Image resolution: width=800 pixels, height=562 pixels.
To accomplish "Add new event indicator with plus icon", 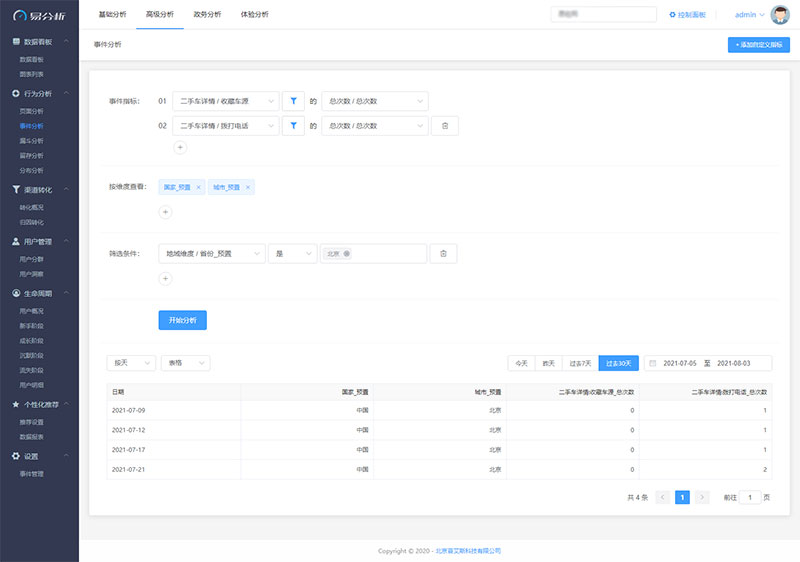I will pos(180,148).
